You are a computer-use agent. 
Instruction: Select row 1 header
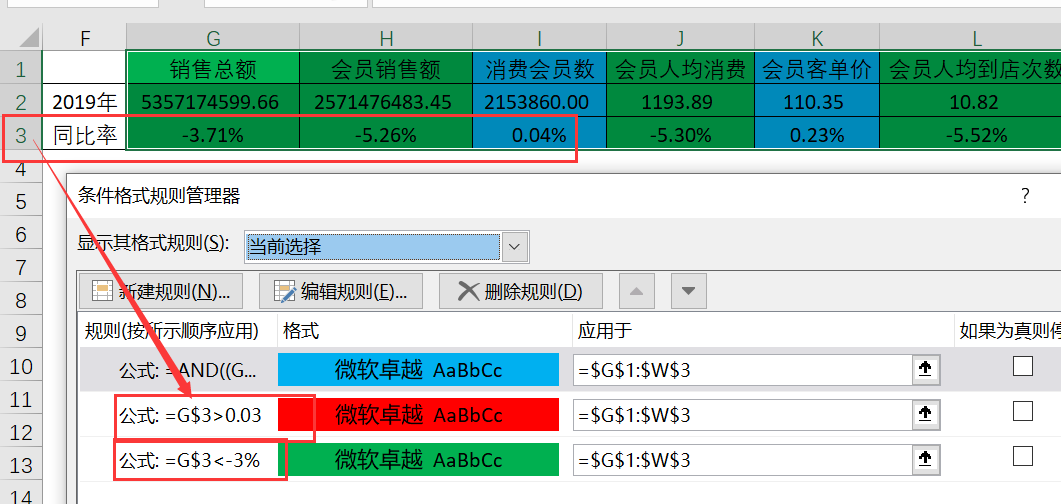pos(20,68)
